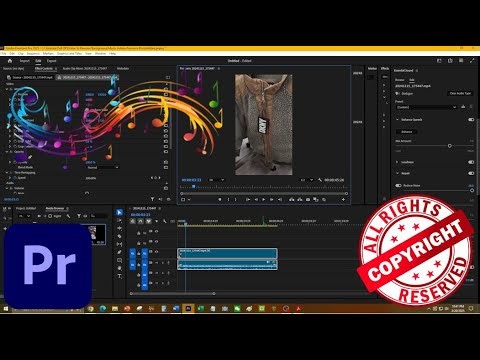Pick the Ripple Edit tool
This screenshot has width=480, height=360.
(x=120, y=228)
